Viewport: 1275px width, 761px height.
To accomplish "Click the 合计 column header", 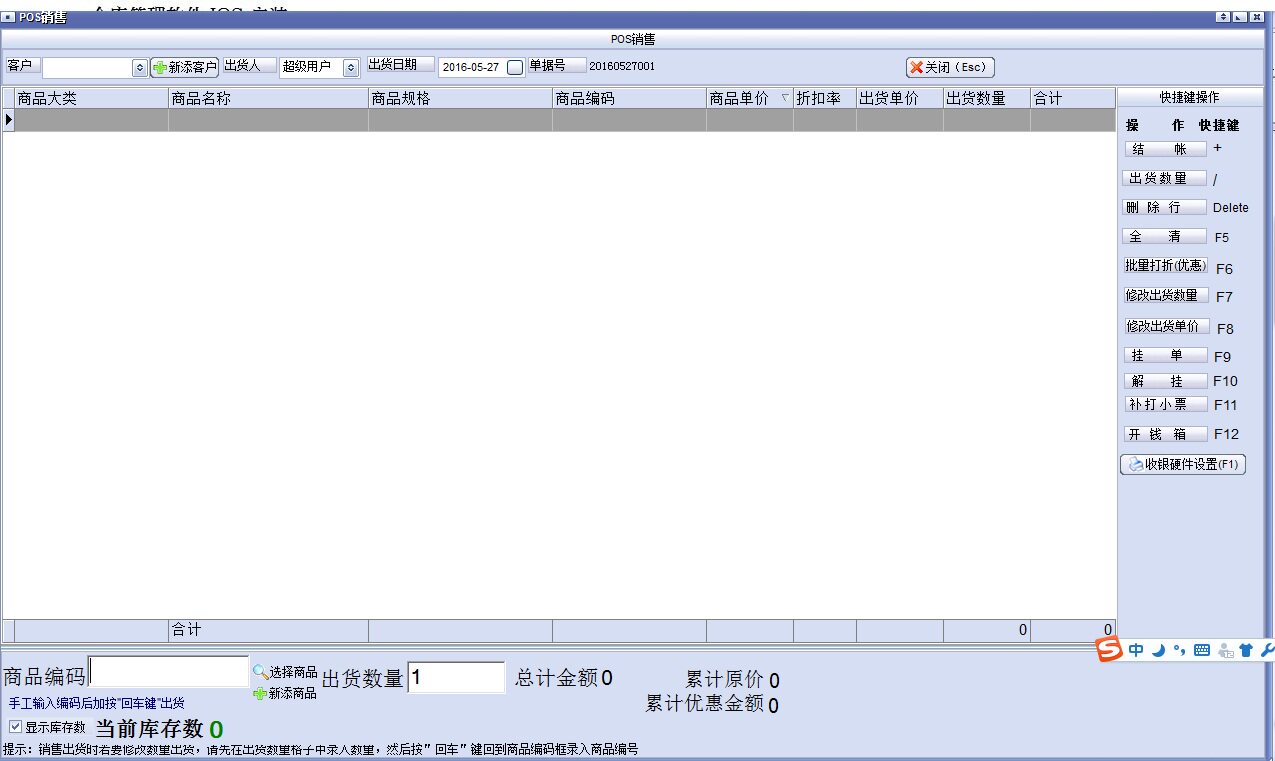I will (1072, 98).
